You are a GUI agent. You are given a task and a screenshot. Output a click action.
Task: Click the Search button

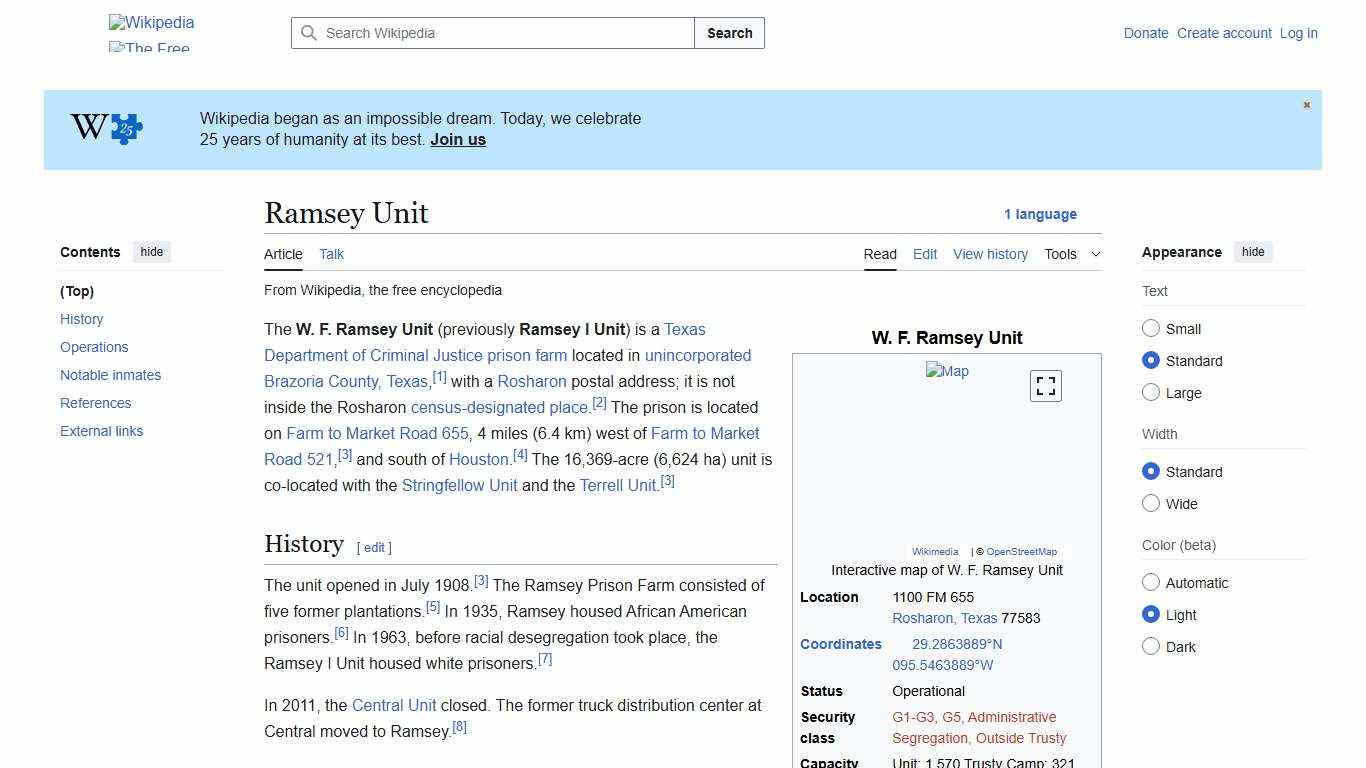click(x=729, y=33)
